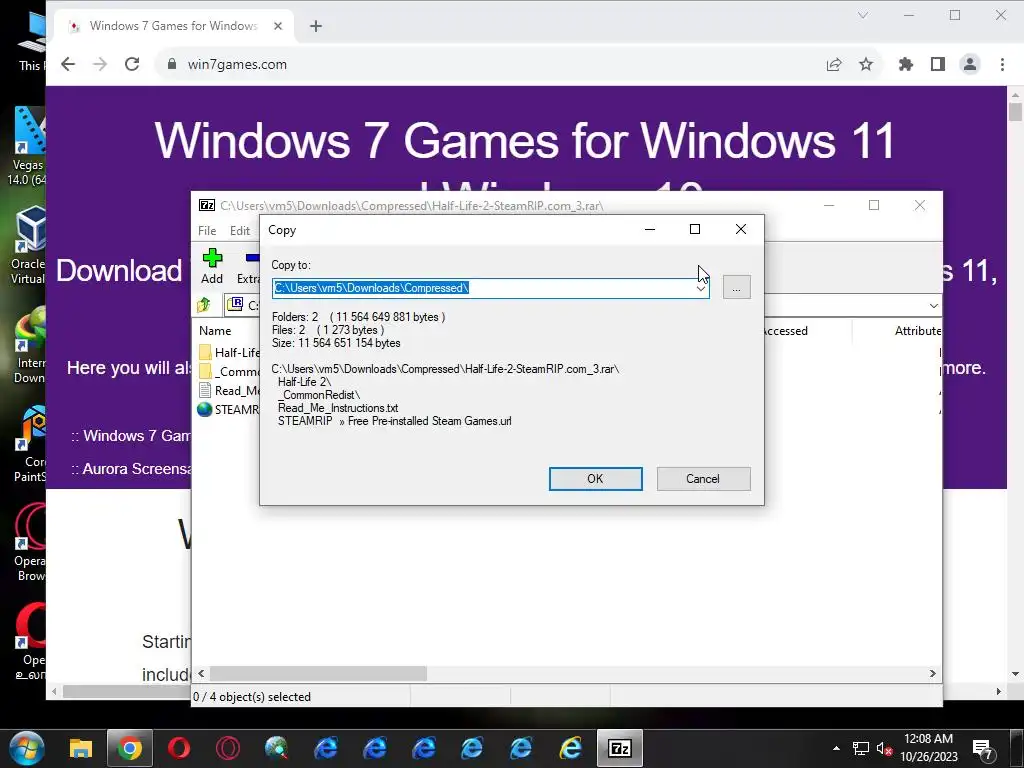Open Oracle VirtualBox desktop shortcut
The image size is (1024, 768).
click(27, 245)
